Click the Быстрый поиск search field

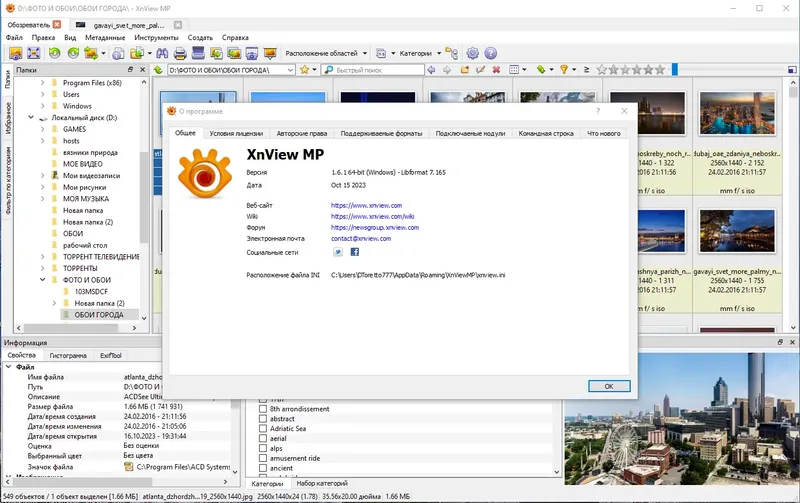[x=373, y=70]
